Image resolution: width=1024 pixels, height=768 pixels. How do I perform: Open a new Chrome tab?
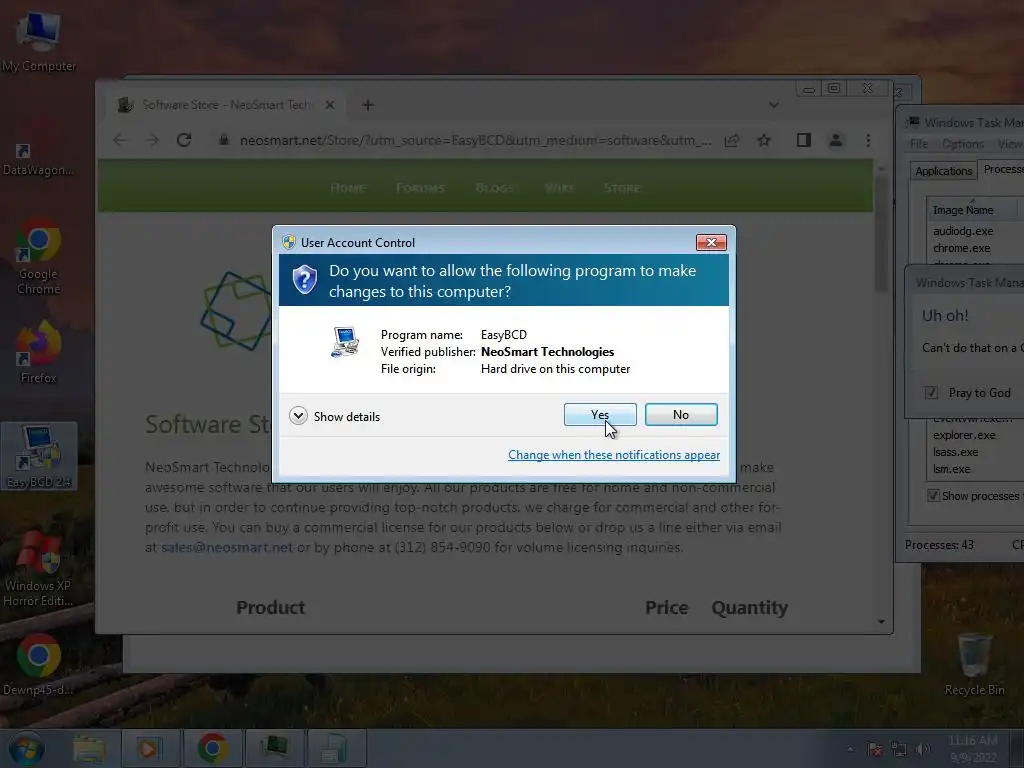(368, 104)
